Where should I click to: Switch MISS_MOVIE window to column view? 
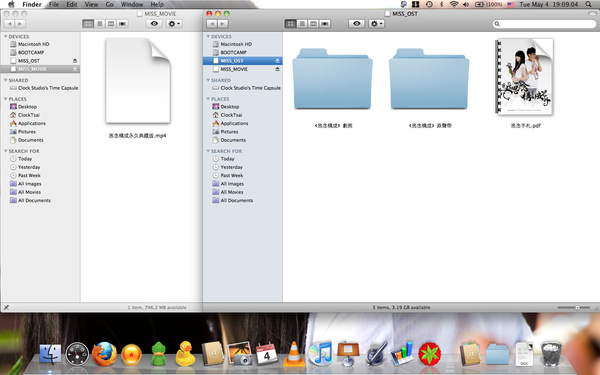(x=111, y=24)
